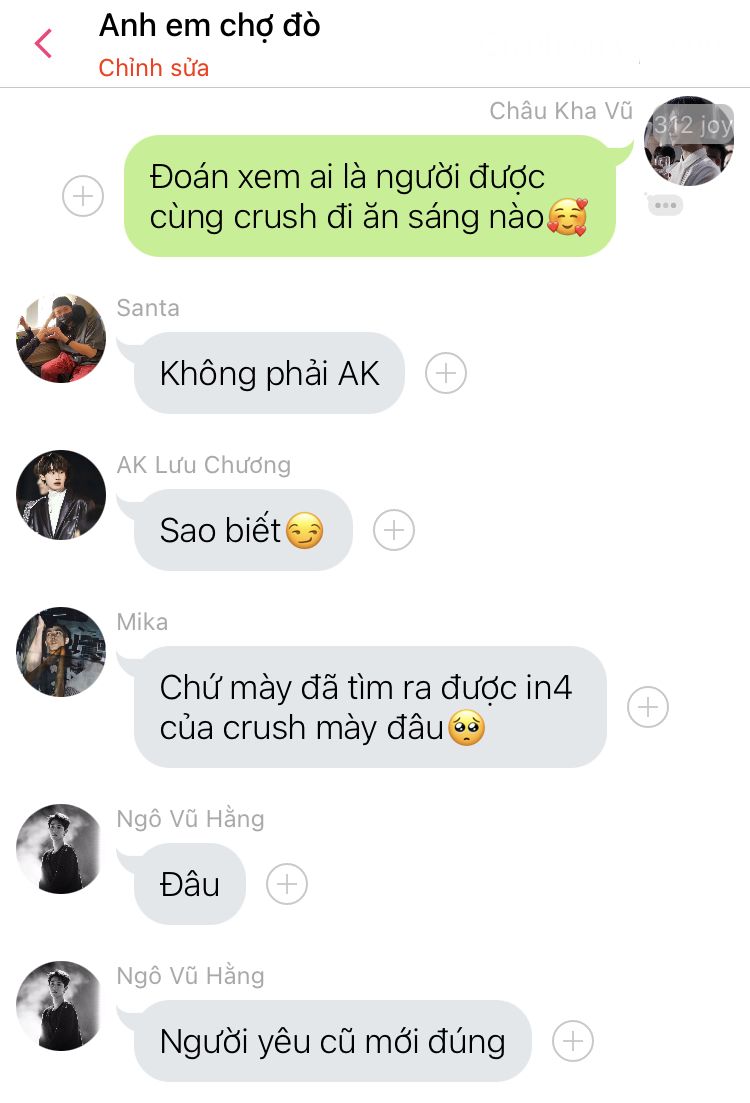This screenshot has height=1103, width=750.
Task: Tap the pink back arrow
Action: (44, 44)
